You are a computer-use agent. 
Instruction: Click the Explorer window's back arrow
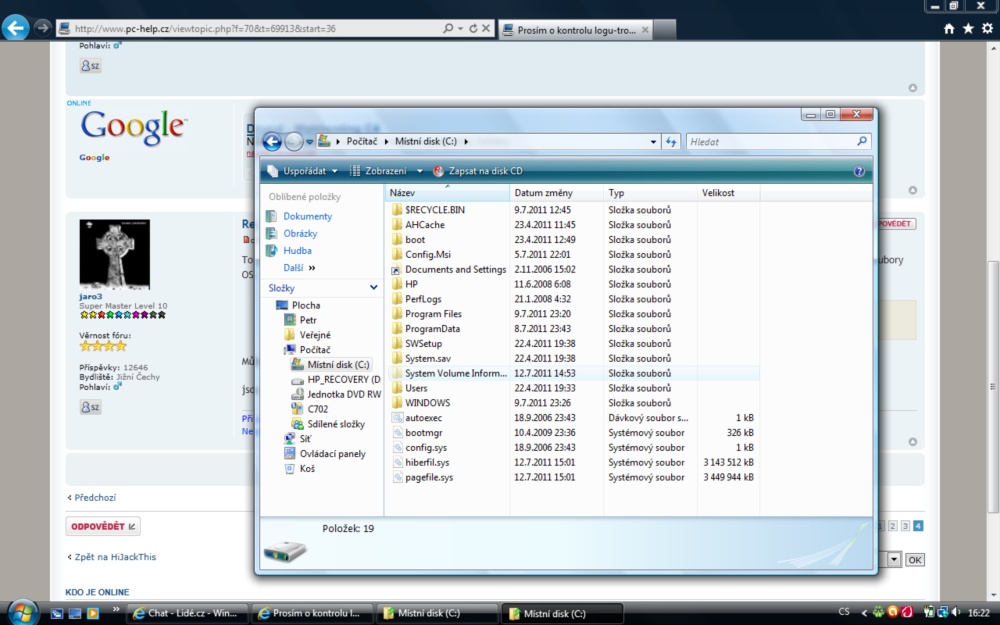point(272,142)
